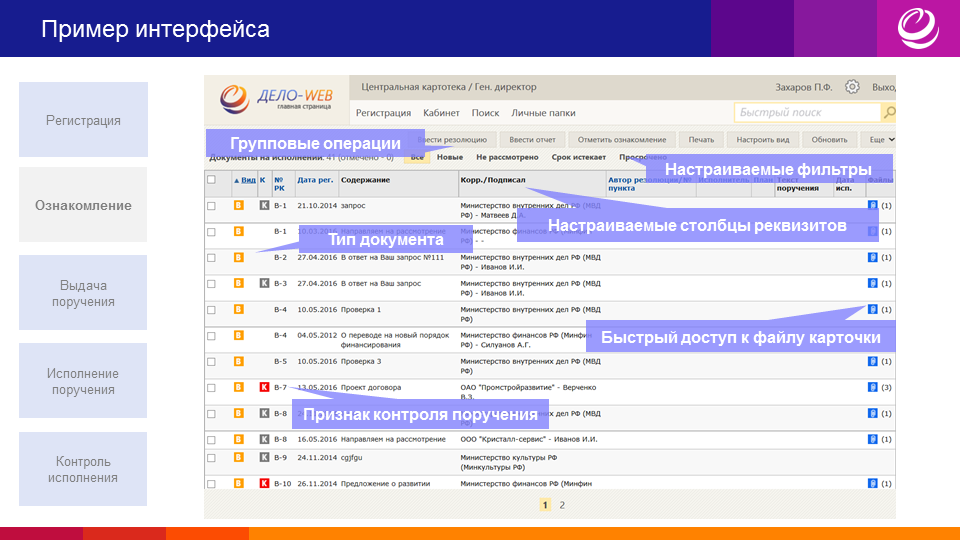
Task: Check the box for В-5 Проверка 3 row
Action: pos(211,362)
